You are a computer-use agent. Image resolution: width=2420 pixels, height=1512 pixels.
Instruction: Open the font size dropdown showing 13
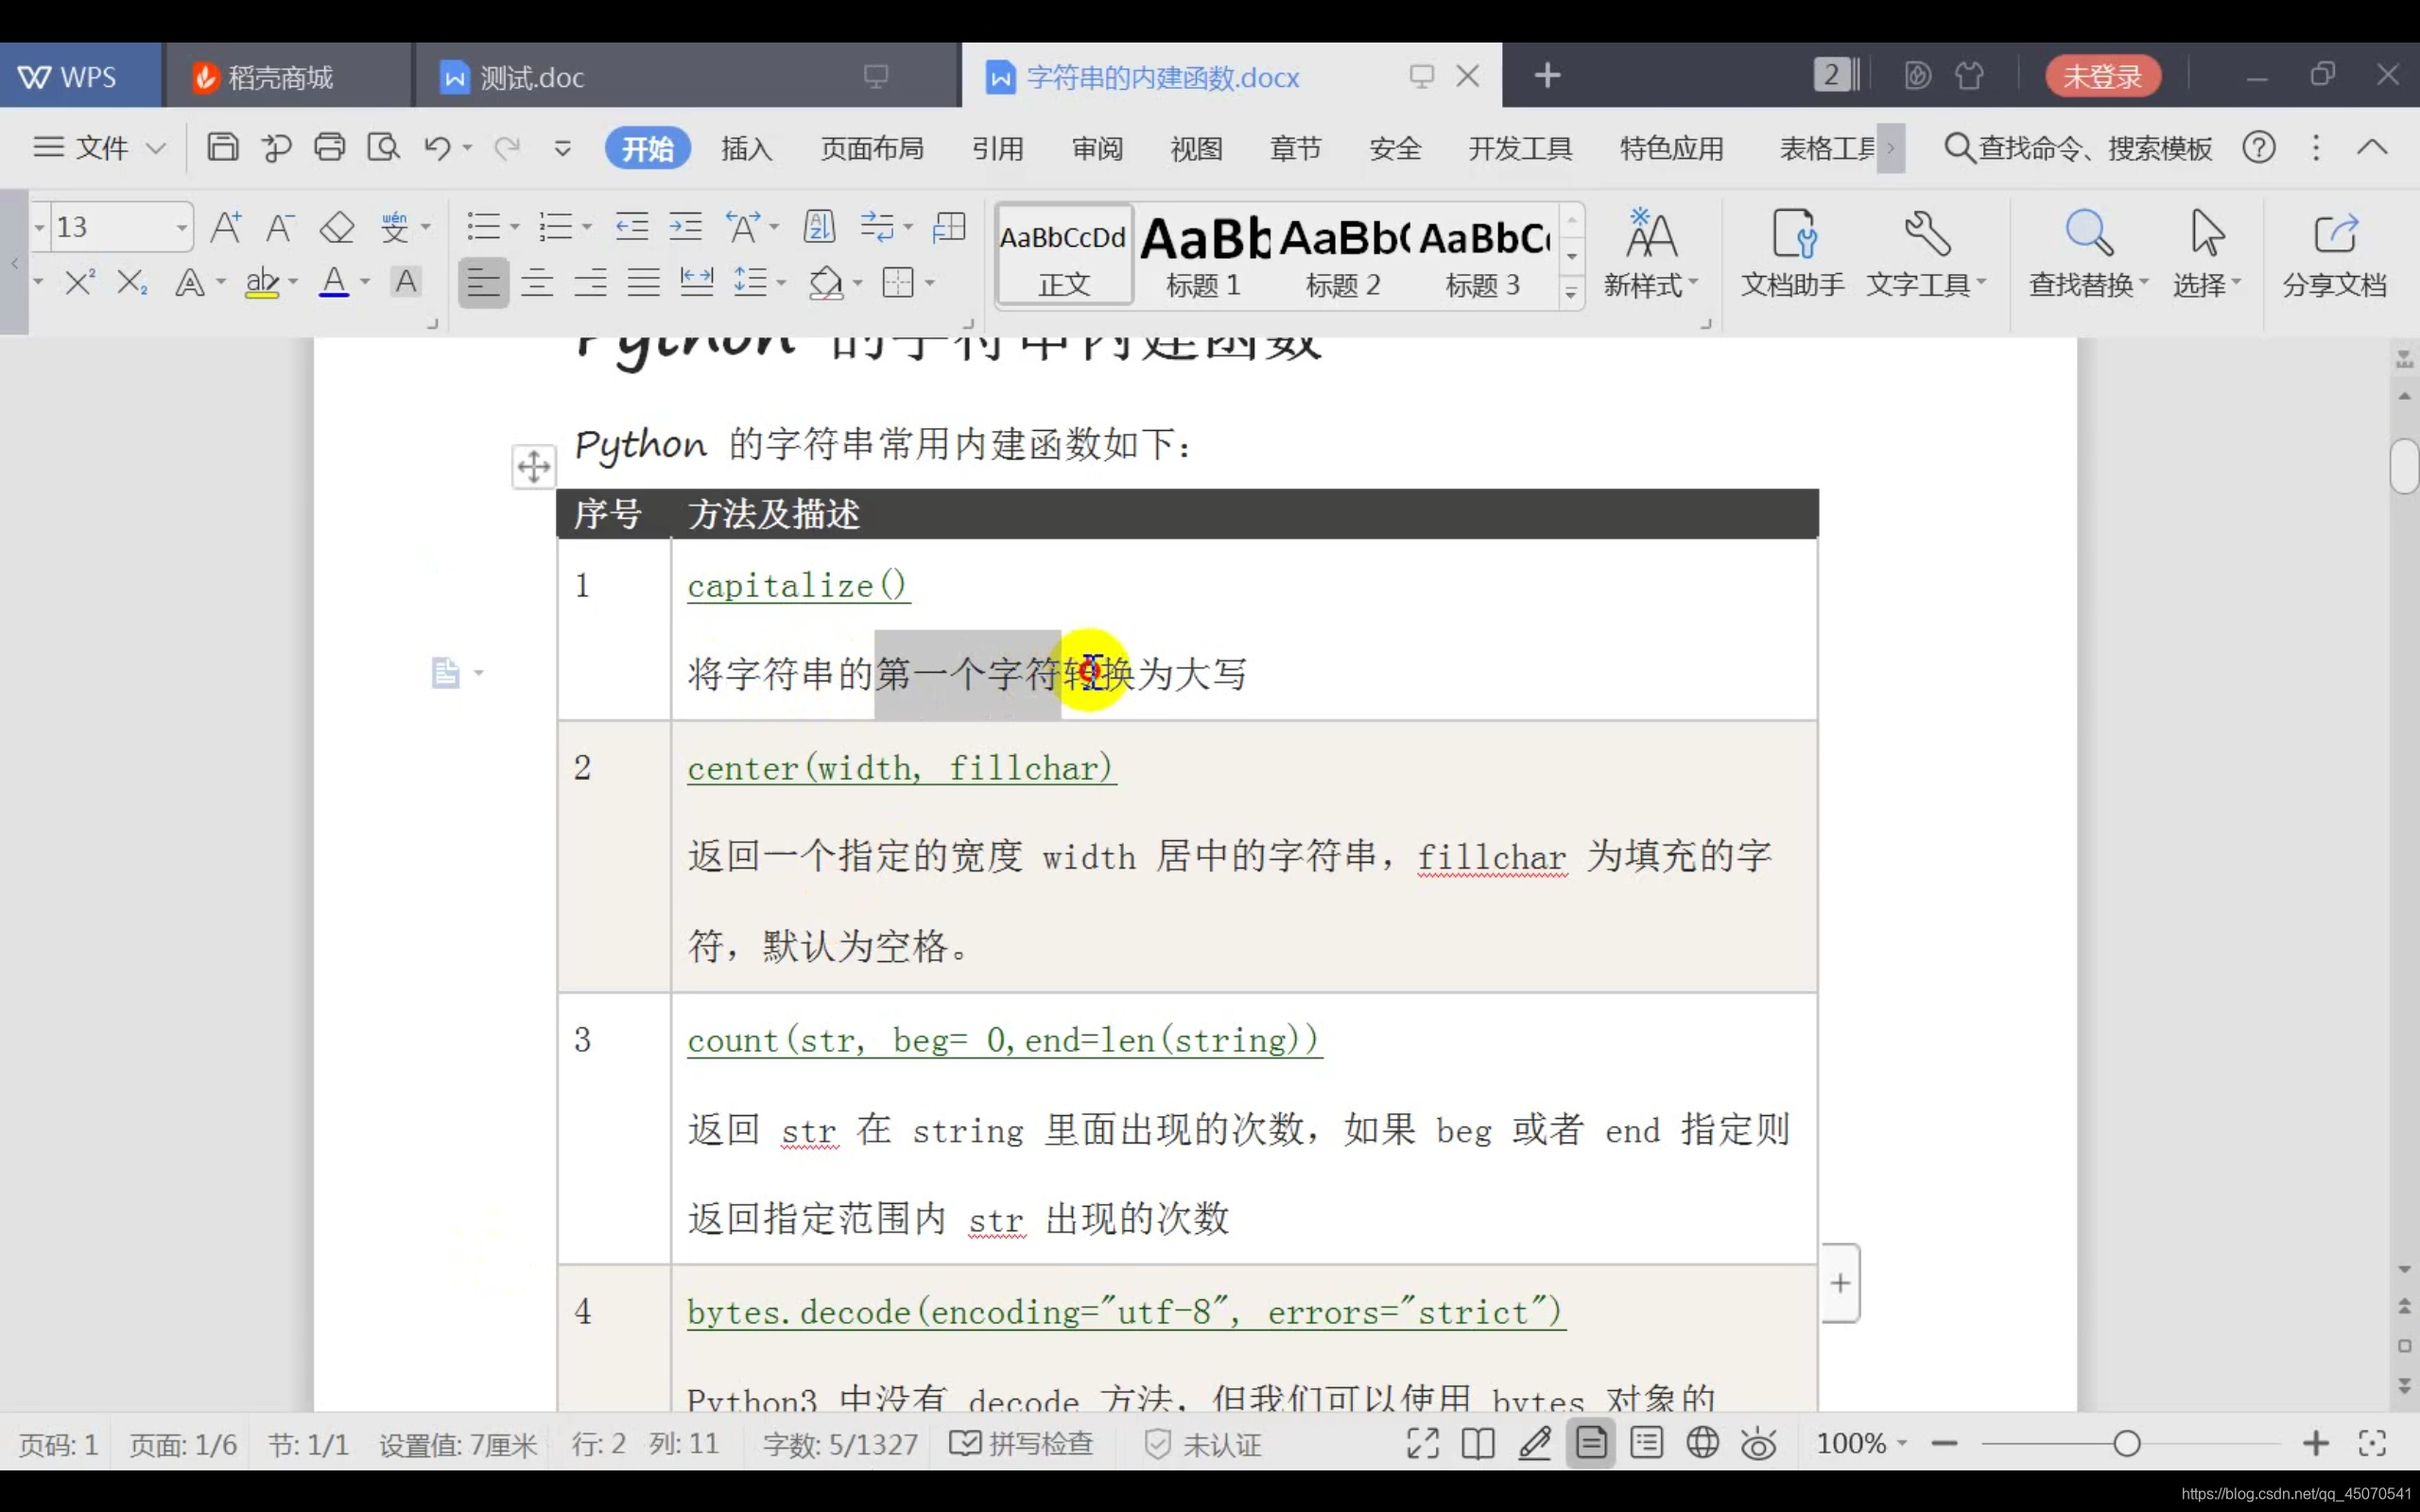tap(181, 227)
